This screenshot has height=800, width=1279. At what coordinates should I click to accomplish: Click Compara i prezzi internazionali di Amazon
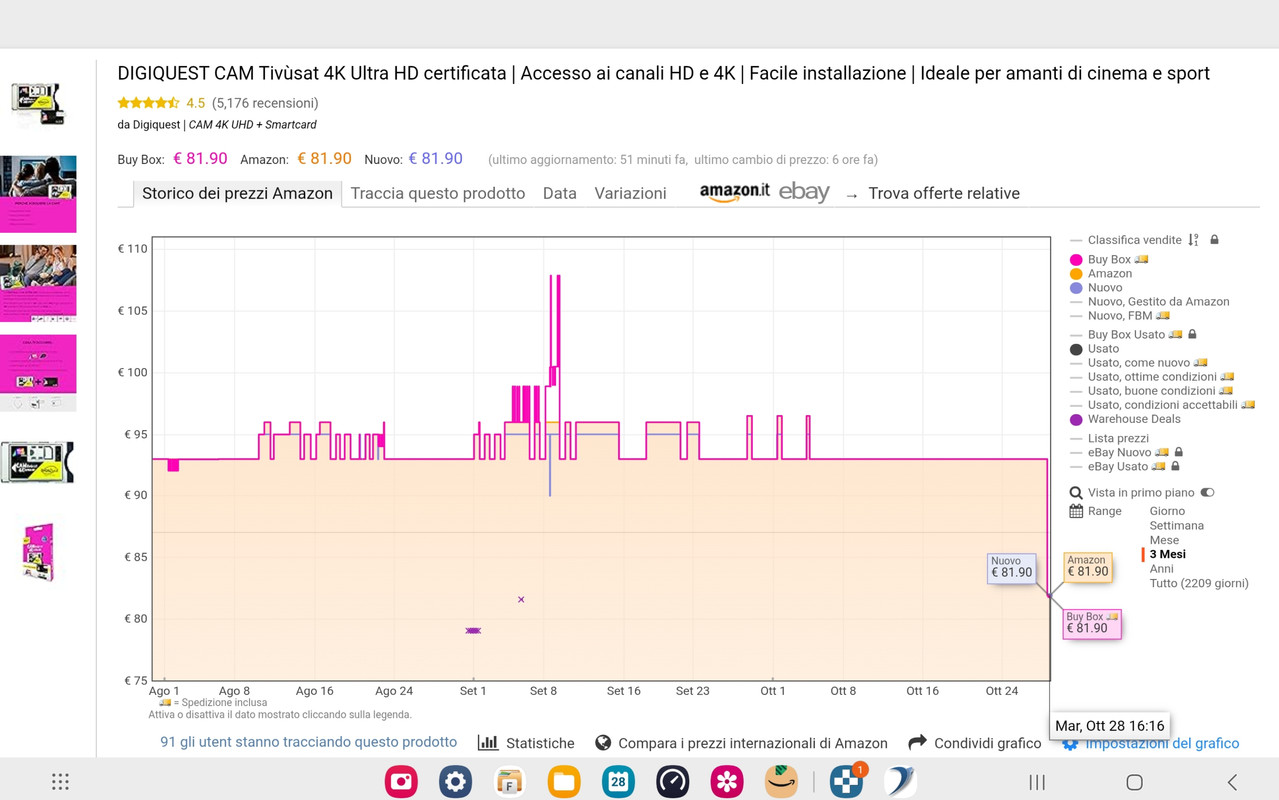(753, 743)
